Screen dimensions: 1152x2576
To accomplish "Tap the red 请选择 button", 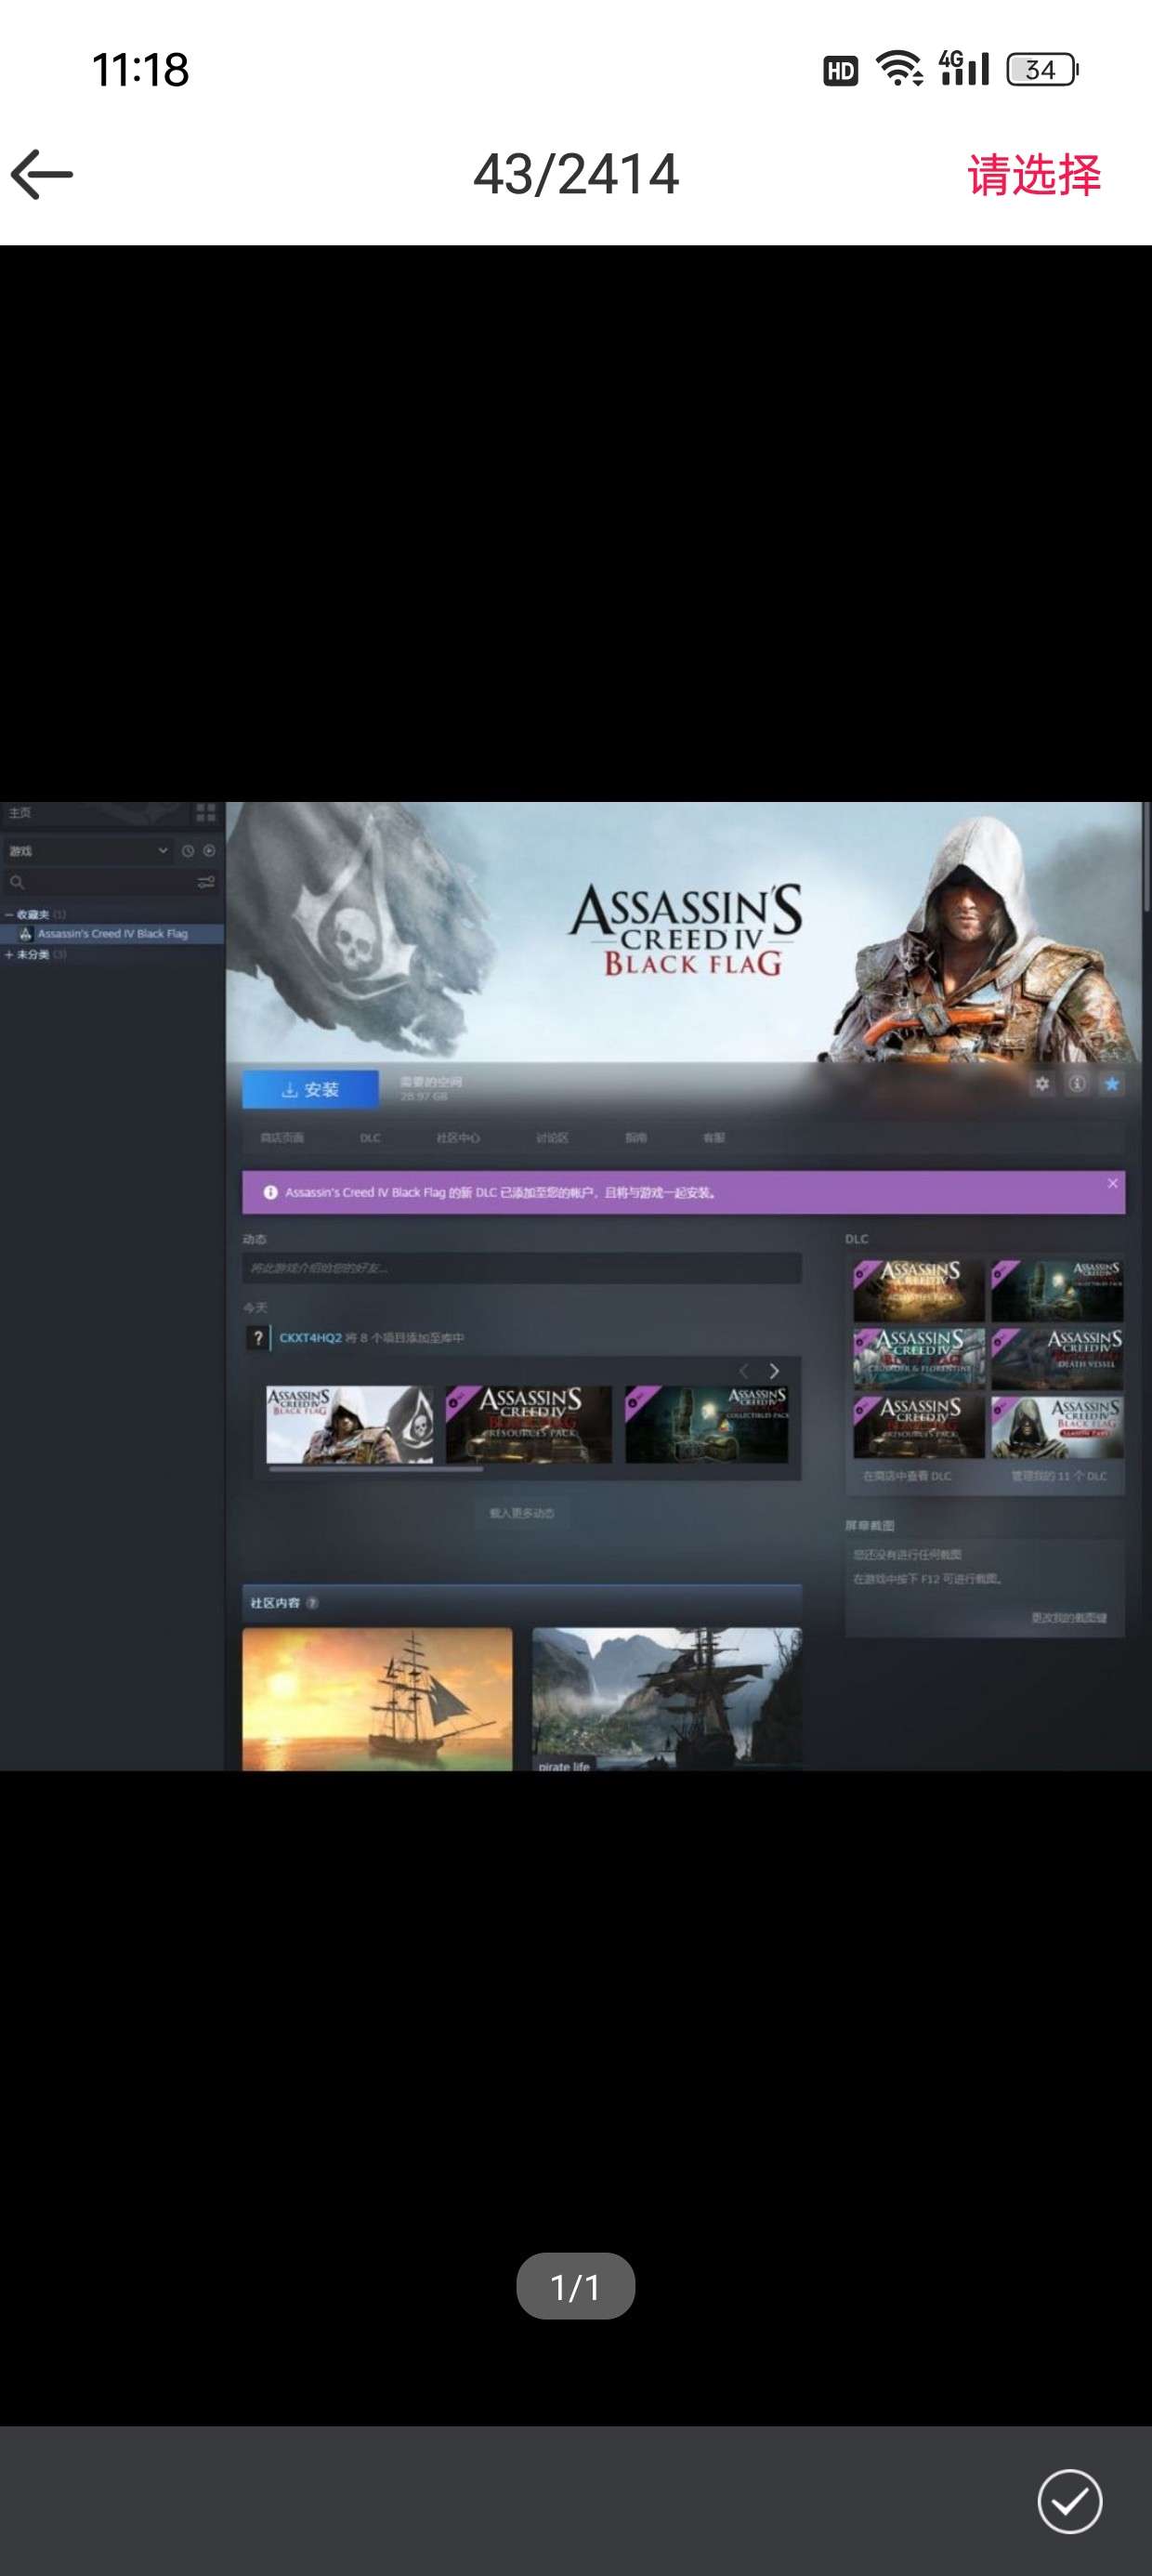I will click(x=1034, y=175).
